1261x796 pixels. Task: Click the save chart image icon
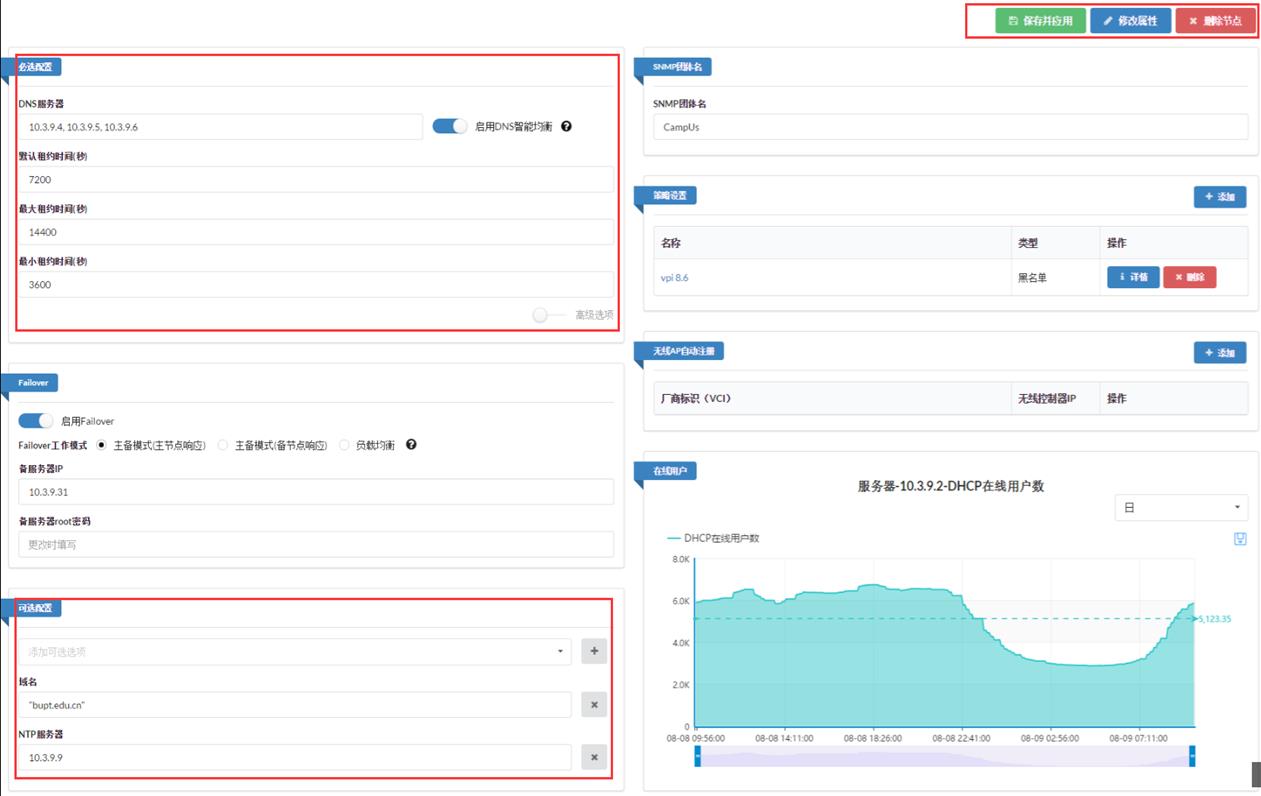point(1240,539)
